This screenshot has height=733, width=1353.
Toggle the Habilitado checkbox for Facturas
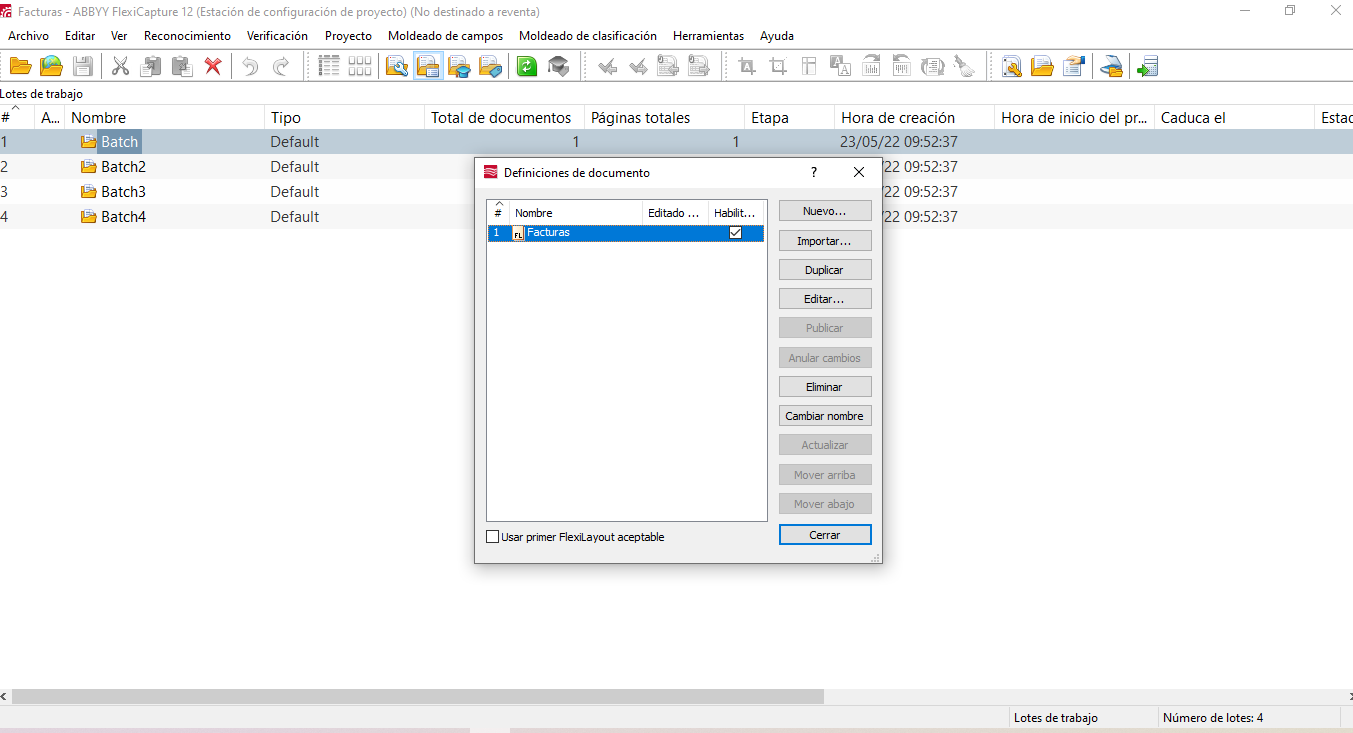click(736, 232)
